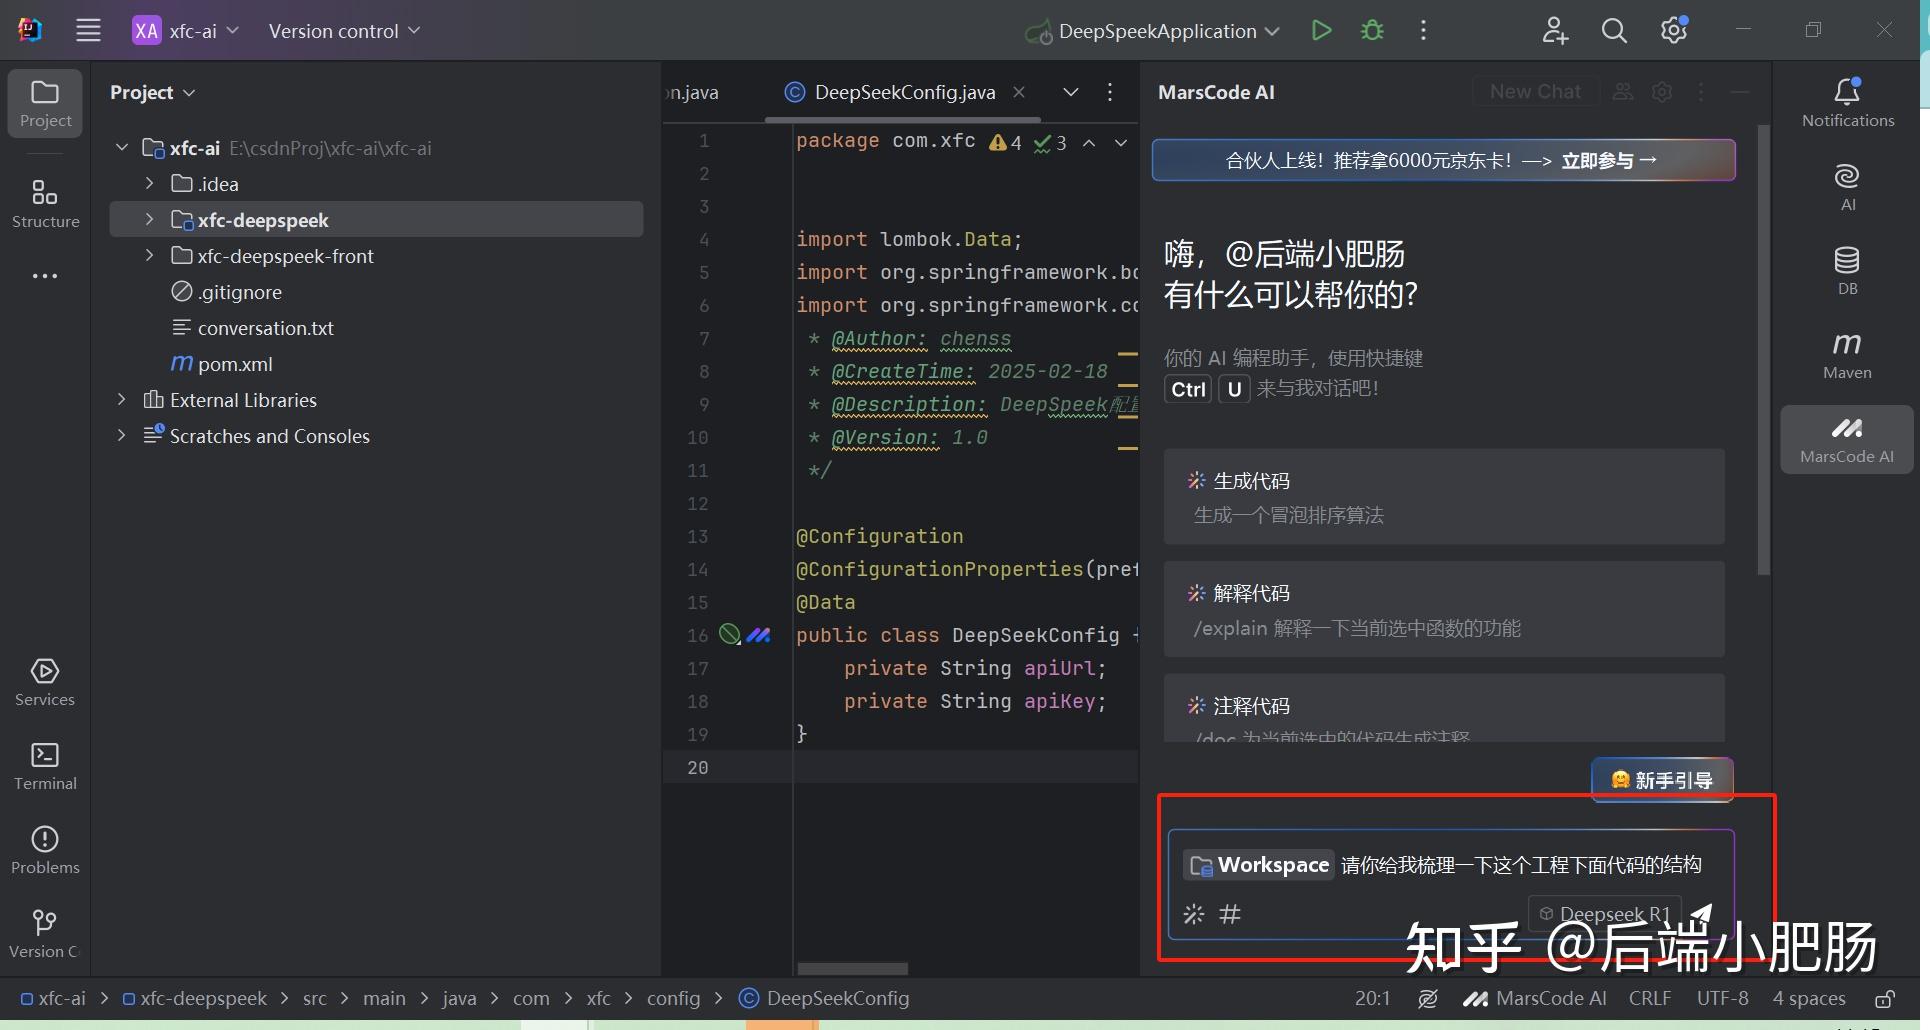Open the MarsCode AI sidebar panel
The image size is (1930, 1030).
tap(1845, 438)
